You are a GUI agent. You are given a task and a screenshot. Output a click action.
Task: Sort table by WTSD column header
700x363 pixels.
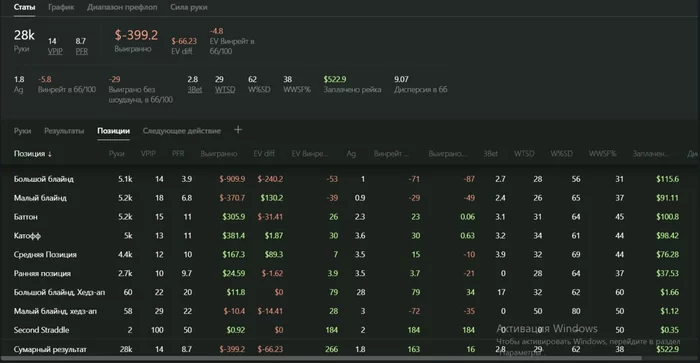coord(524,154)
